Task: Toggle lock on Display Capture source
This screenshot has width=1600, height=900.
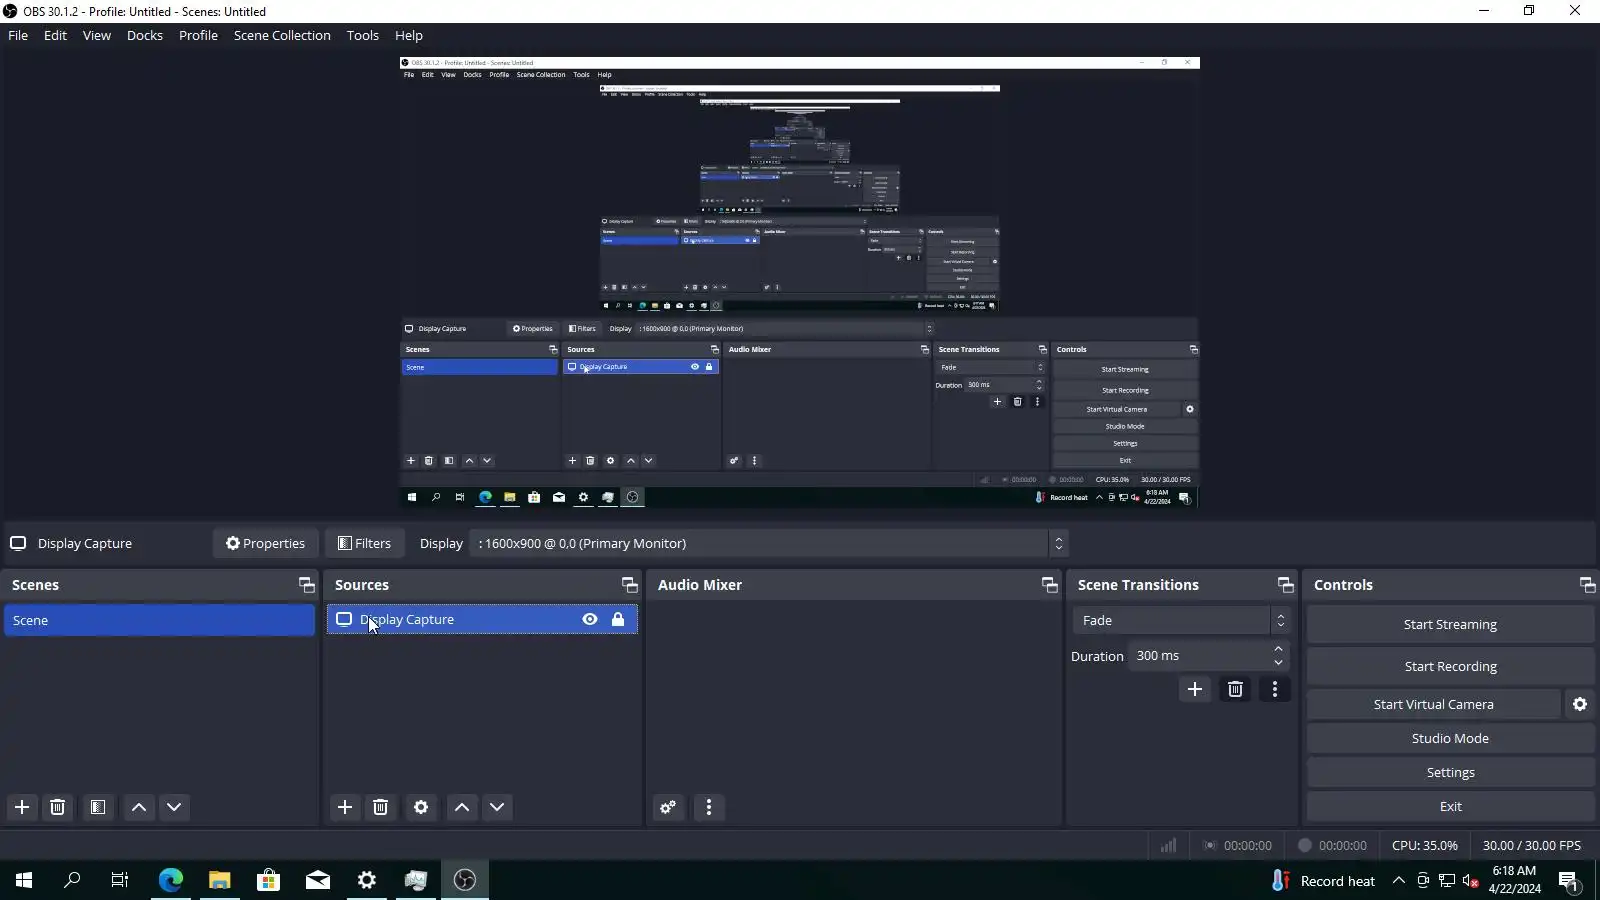Action: [618, 620]
